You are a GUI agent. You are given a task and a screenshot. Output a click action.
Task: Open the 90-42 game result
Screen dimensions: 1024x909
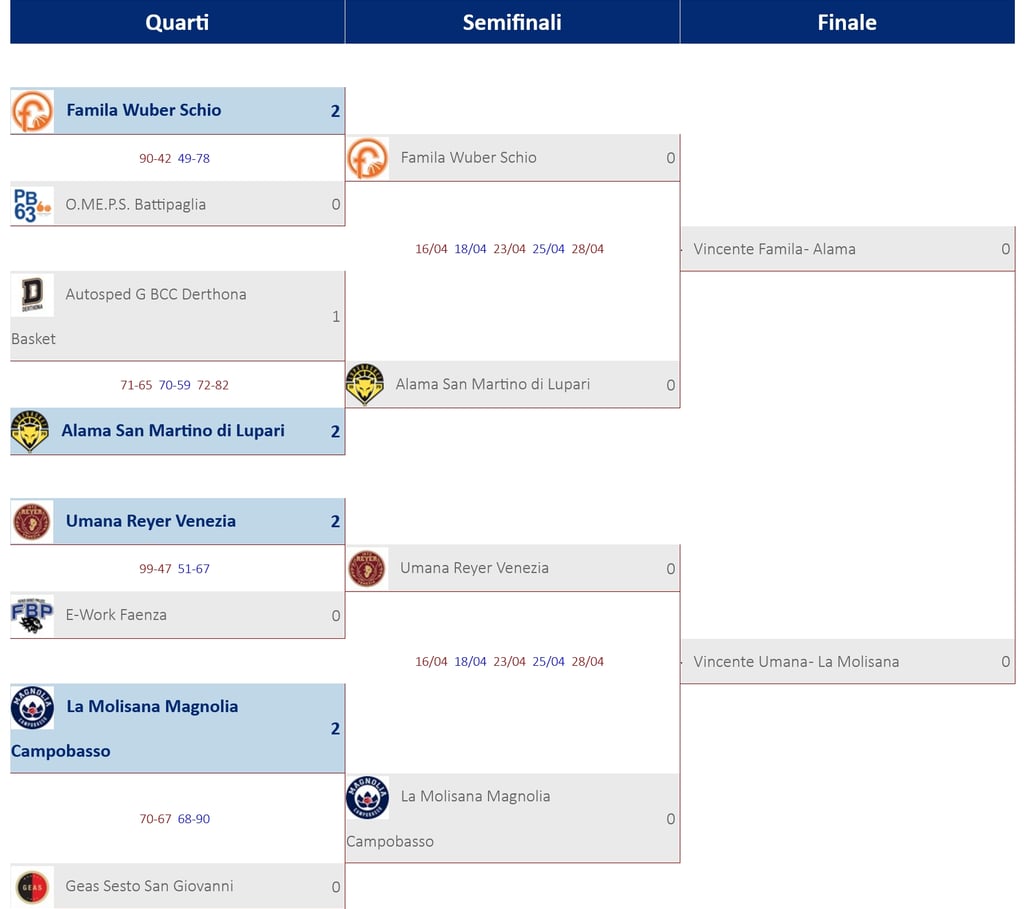(x=155, y=159)
